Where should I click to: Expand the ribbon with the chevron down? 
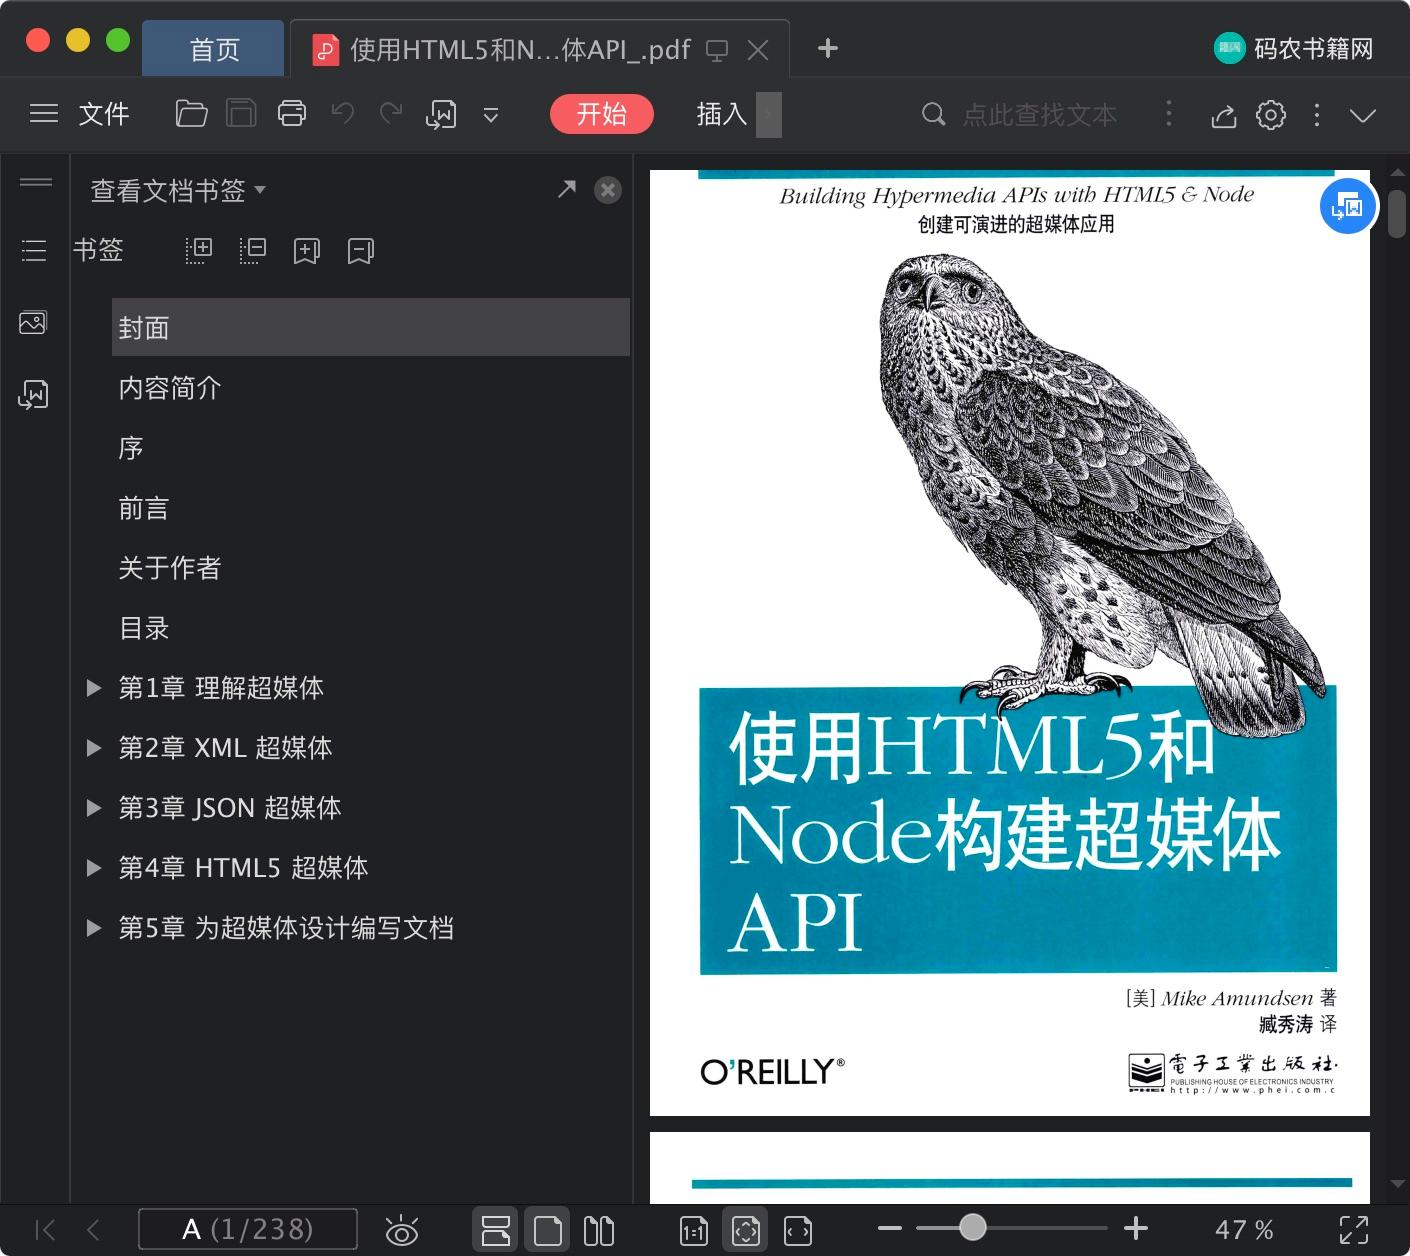pyautogui.click(x=1363, y=115)
